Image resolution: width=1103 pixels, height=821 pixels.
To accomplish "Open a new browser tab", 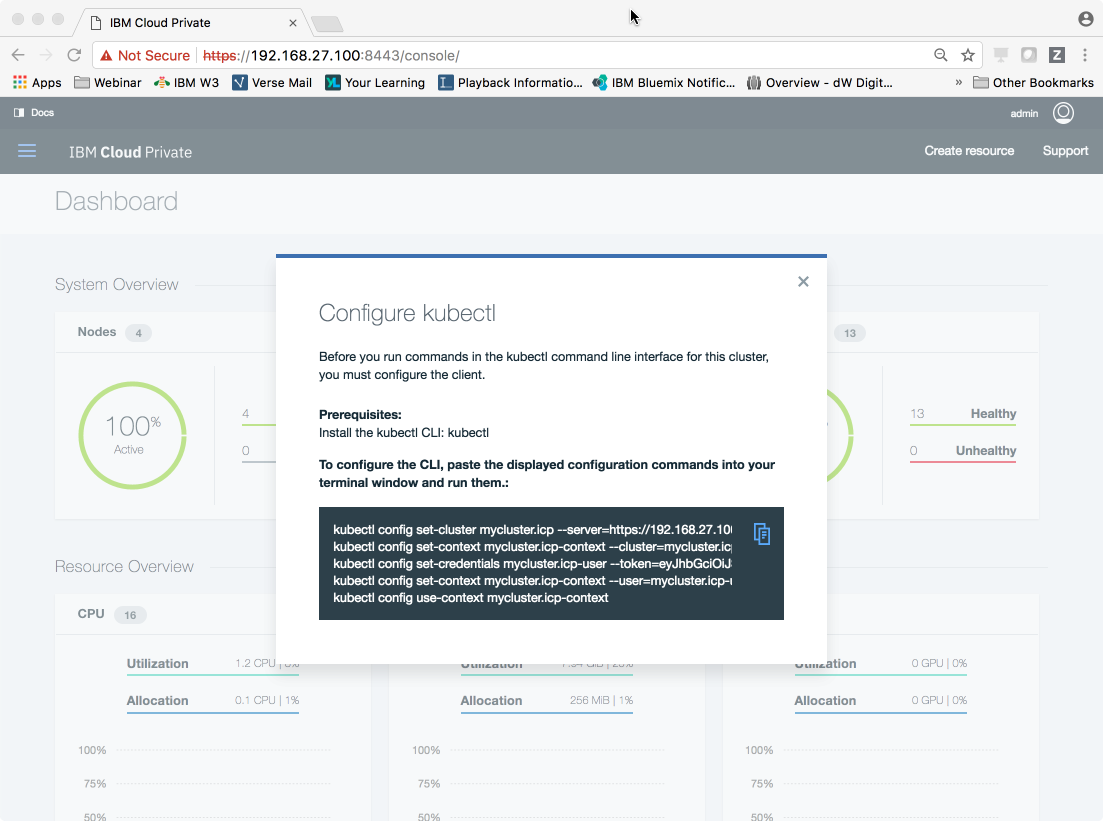I will (327, 24).
